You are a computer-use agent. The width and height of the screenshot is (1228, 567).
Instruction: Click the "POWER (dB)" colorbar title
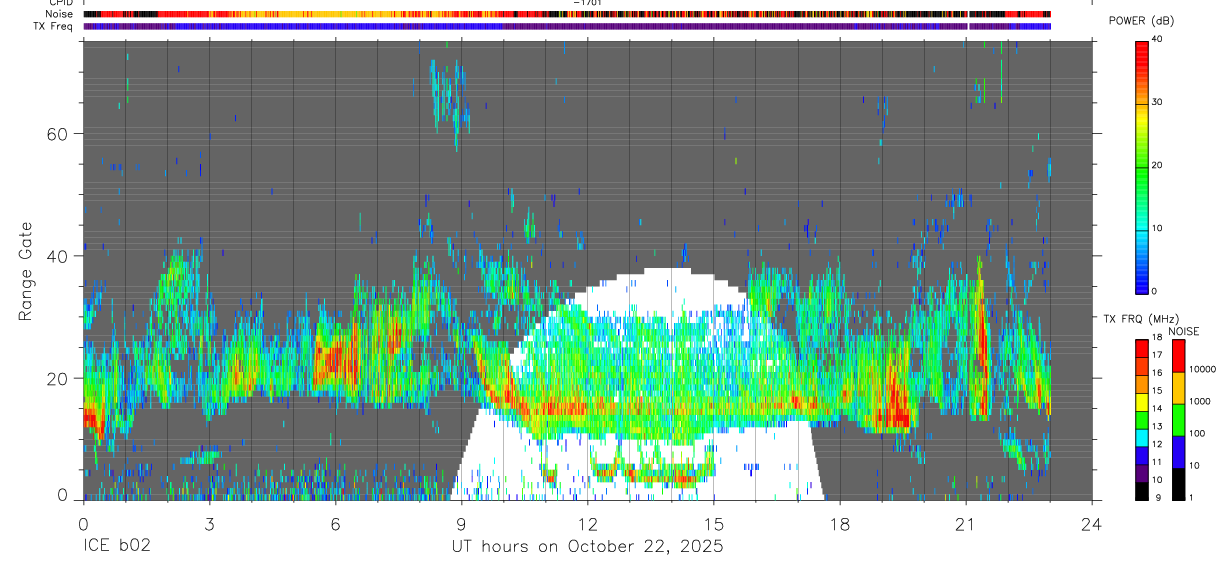pyautogui.click(x=1140, y=21)
